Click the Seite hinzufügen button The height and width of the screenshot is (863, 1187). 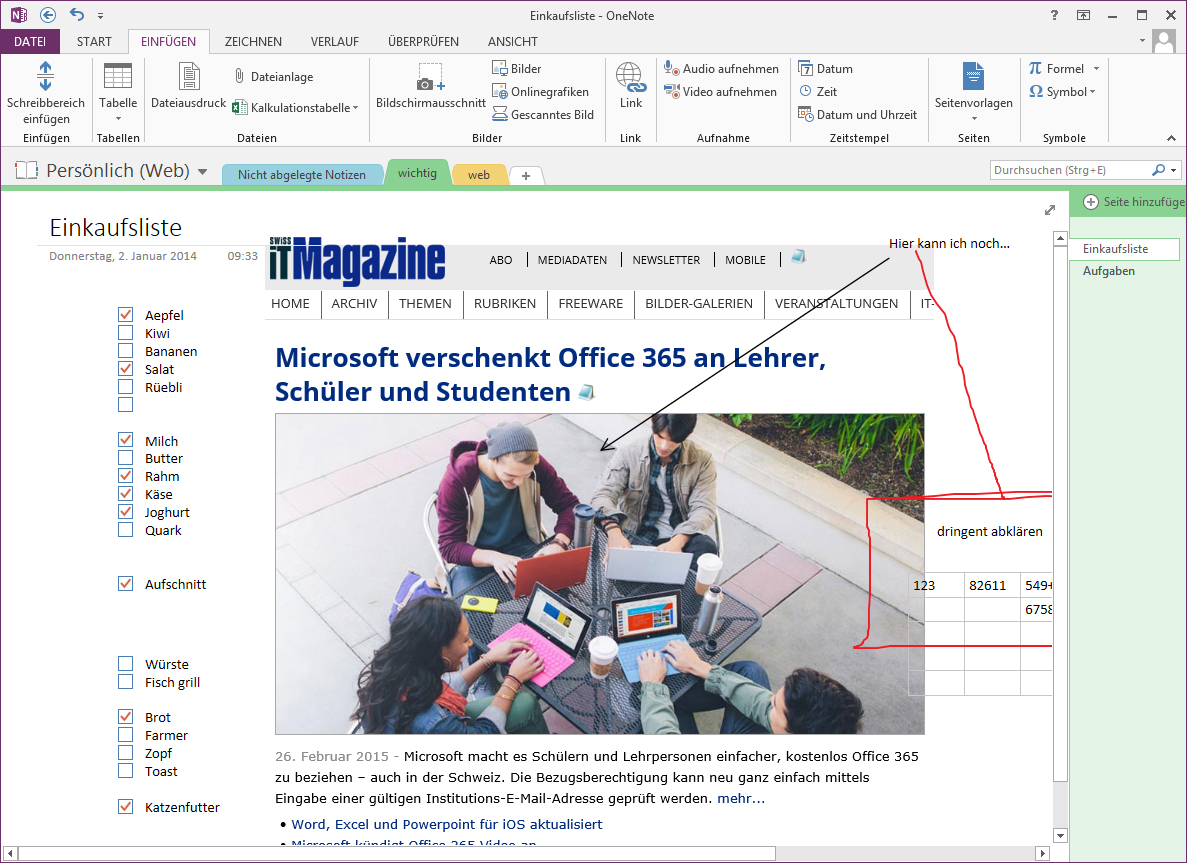[1128, 202]
